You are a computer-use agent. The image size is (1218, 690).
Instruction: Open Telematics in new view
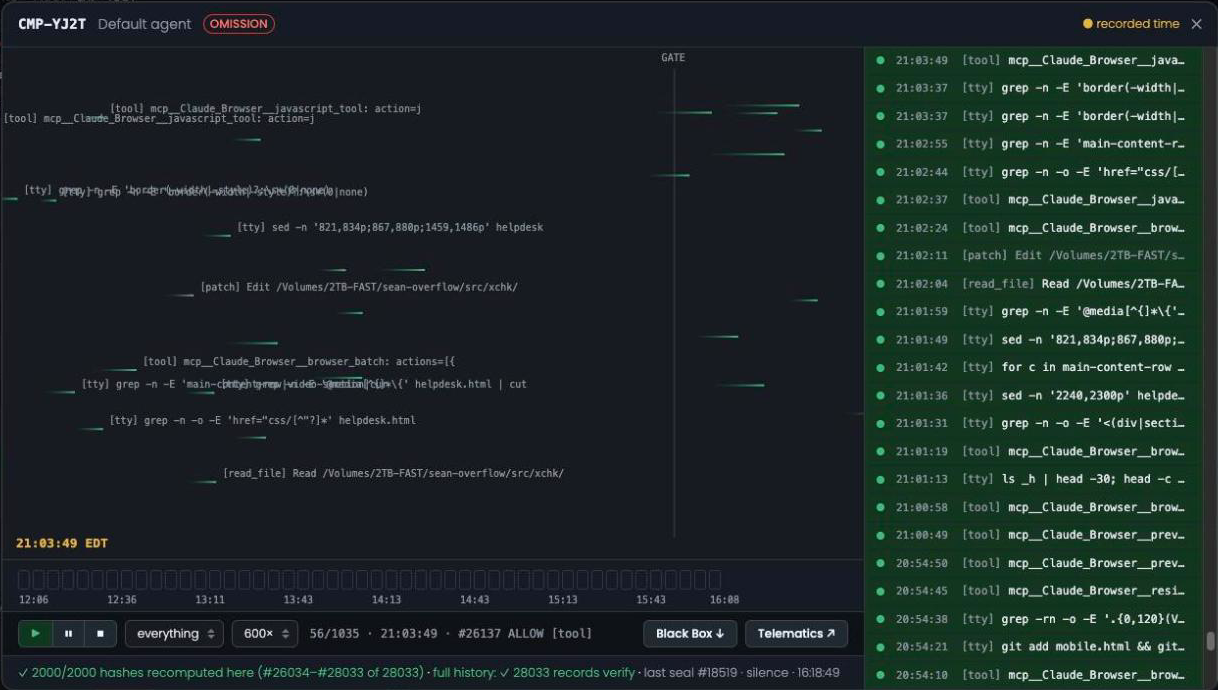click(x=796, y=633)
